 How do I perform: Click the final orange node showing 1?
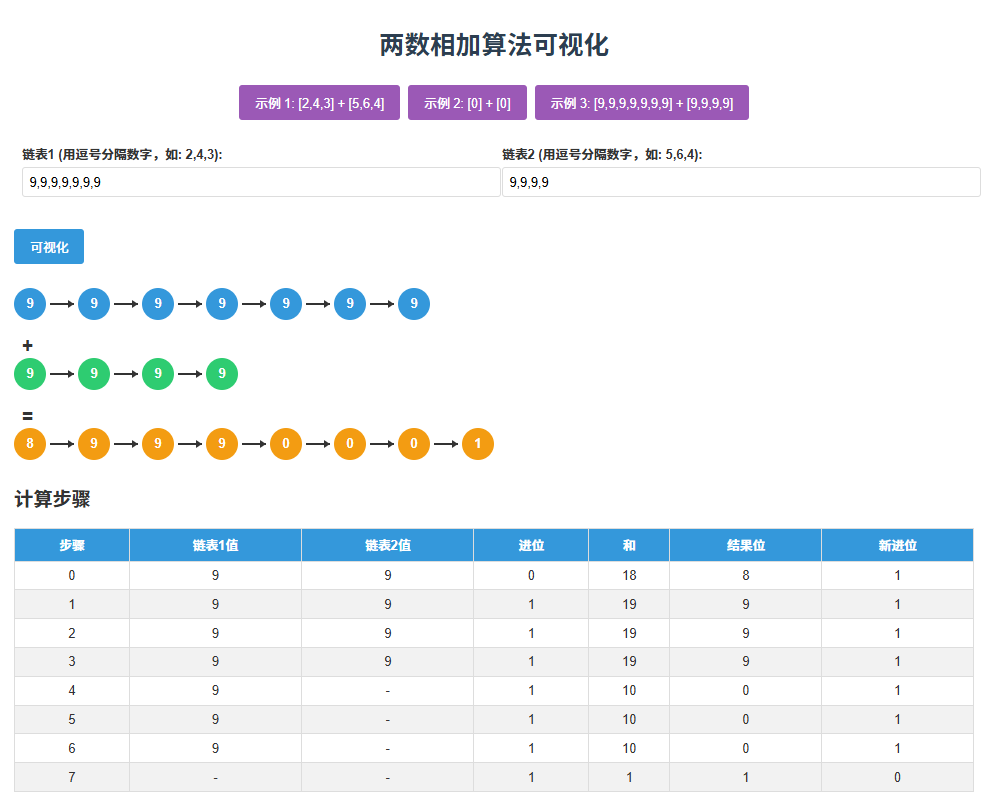[x=477, y=443]
